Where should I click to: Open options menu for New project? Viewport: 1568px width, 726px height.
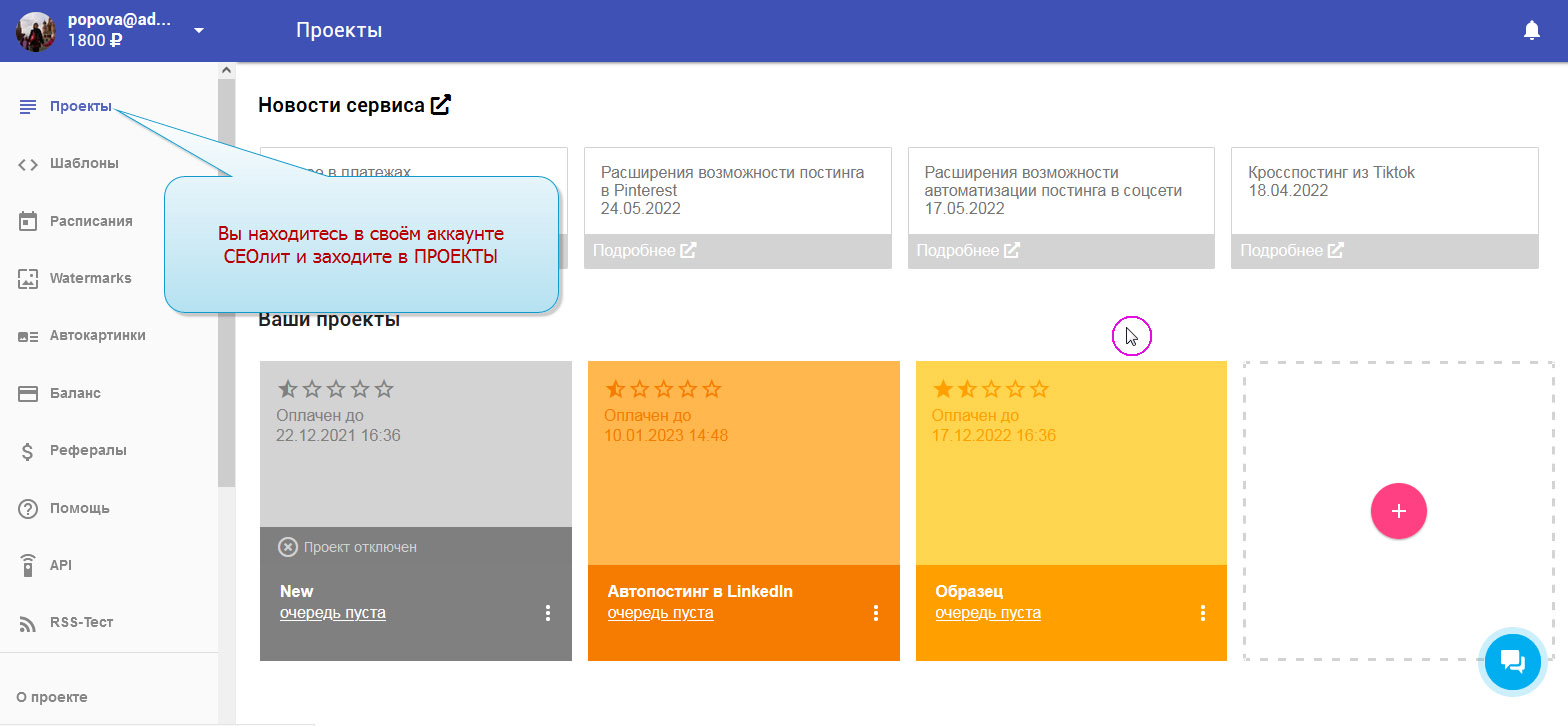(x=547, y=613)
